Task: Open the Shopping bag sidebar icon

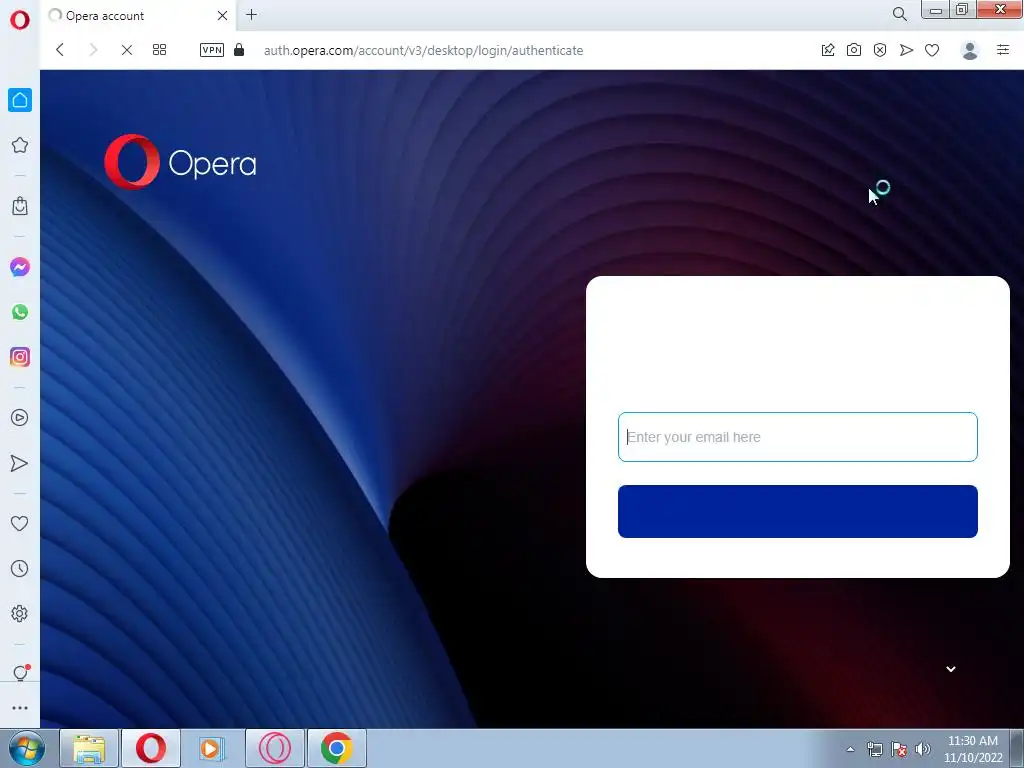Action: [x=20, y=206]
